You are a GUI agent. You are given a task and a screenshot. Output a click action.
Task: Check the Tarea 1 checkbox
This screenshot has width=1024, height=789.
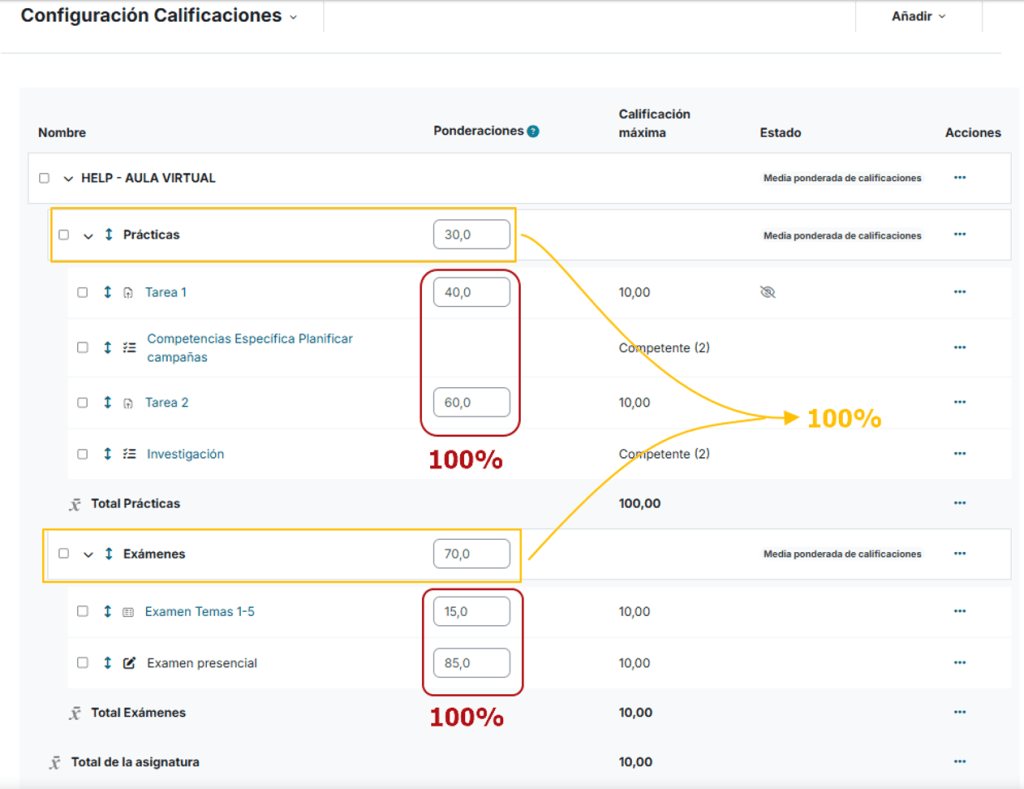coord(82,292)
